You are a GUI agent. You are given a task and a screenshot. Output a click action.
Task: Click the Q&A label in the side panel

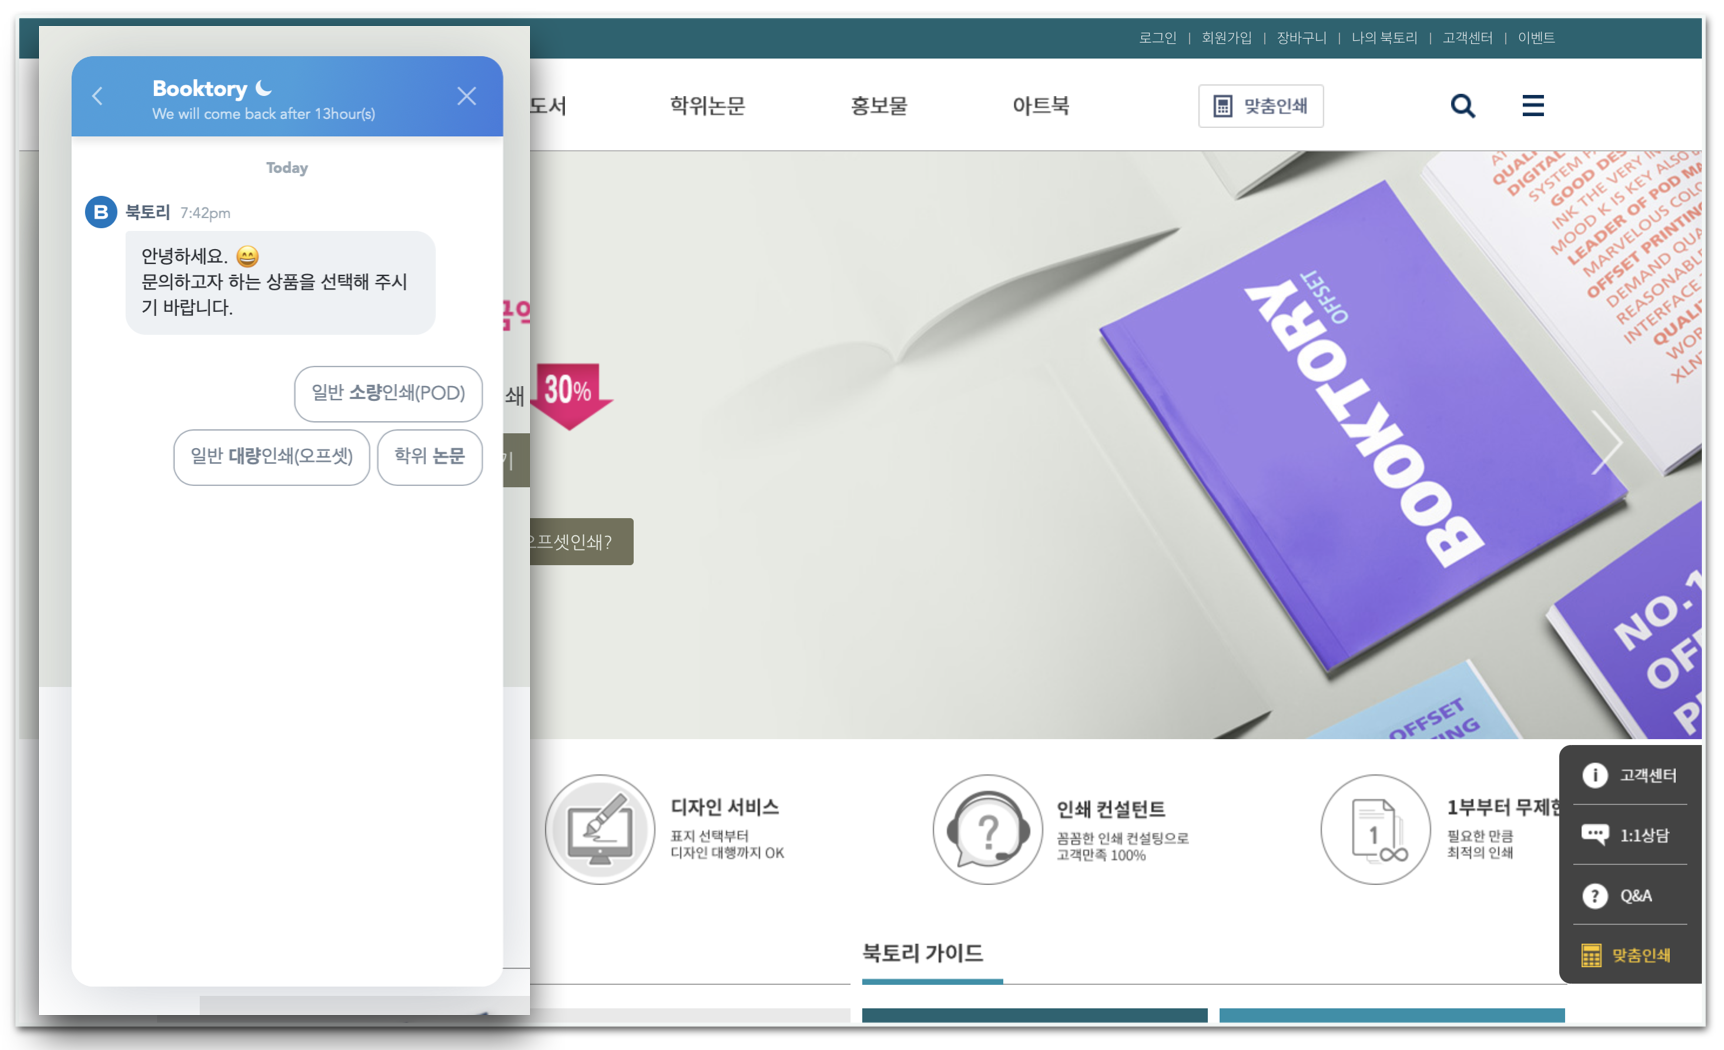click(x=1637, y=895)
